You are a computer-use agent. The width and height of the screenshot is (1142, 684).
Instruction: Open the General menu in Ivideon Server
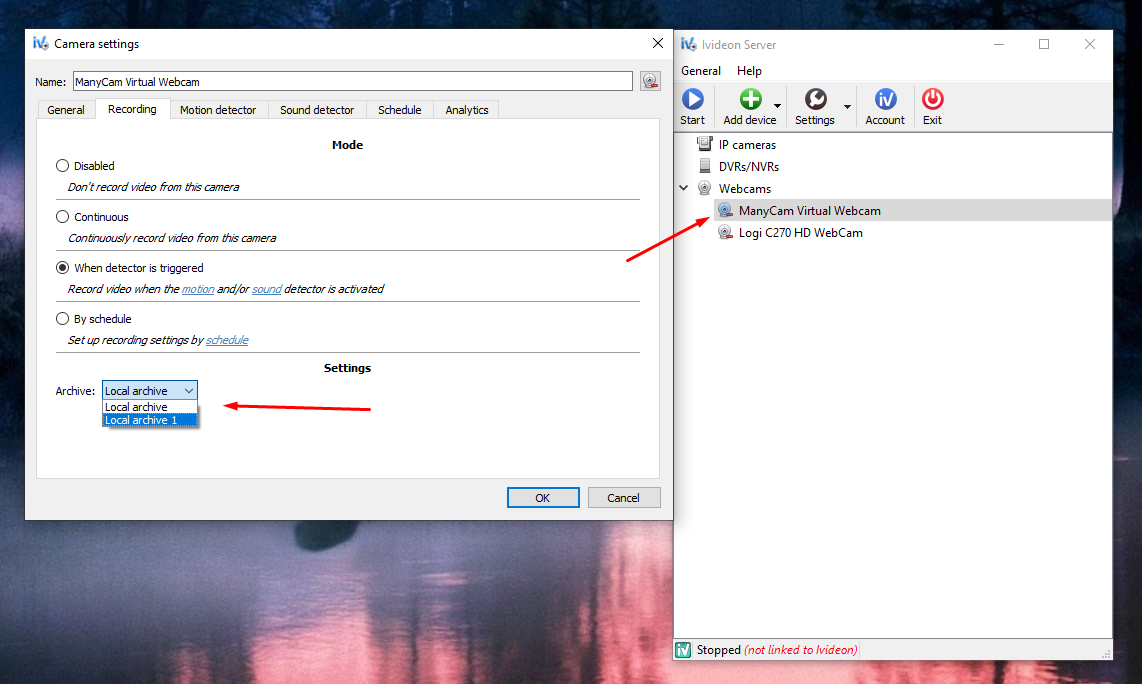point(701,71)
